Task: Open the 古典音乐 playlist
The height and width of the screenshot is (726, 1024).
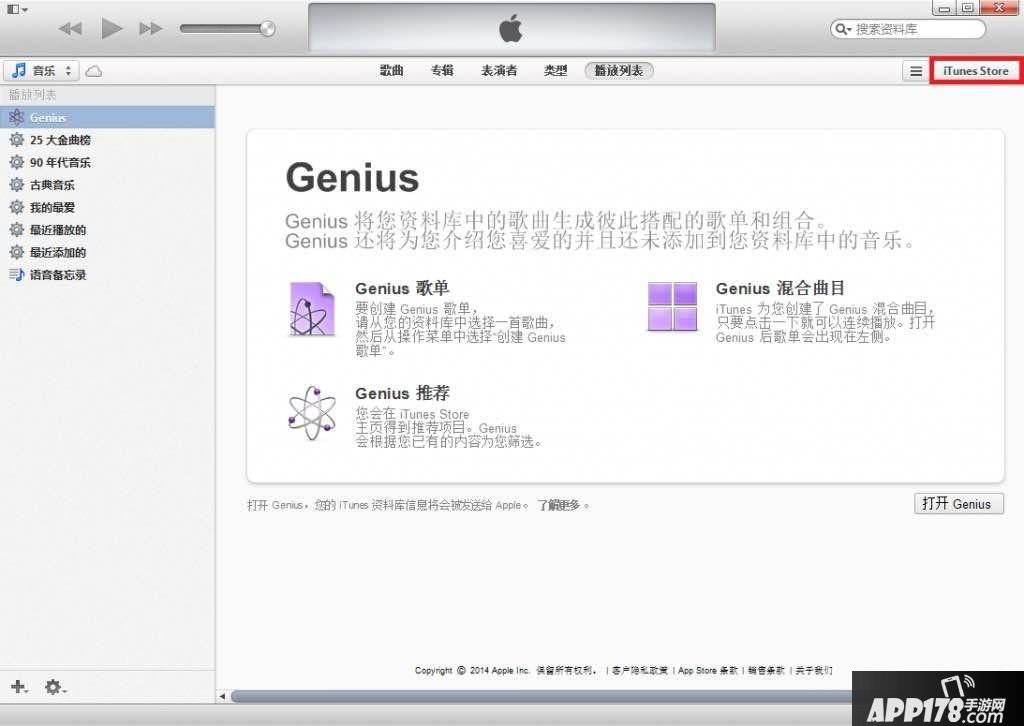Action: [107, 185]
